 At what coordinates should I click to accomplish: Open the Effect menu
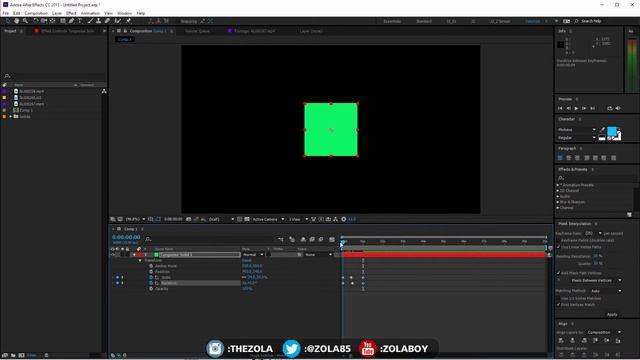tap(71, 13)
